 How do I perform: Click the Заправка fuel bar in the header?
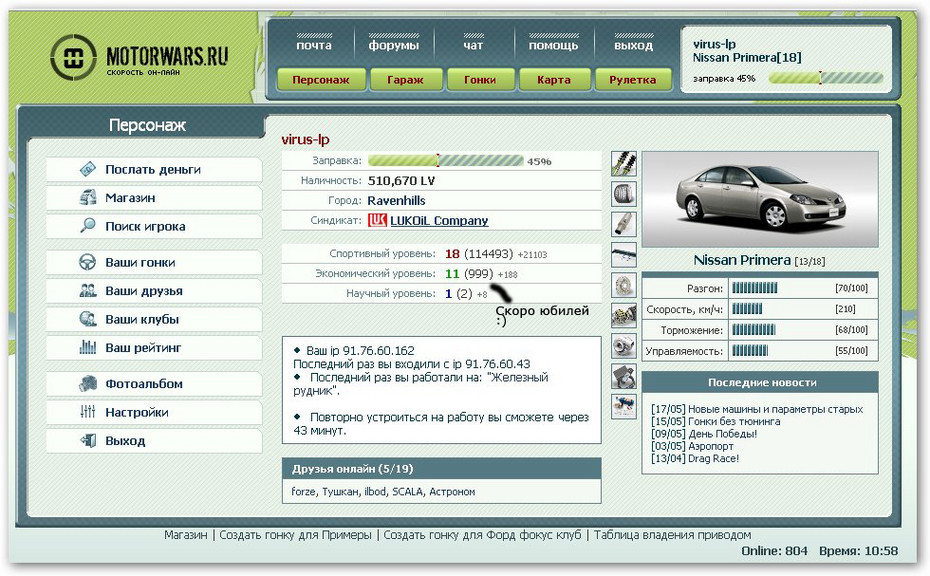(826, 78)
